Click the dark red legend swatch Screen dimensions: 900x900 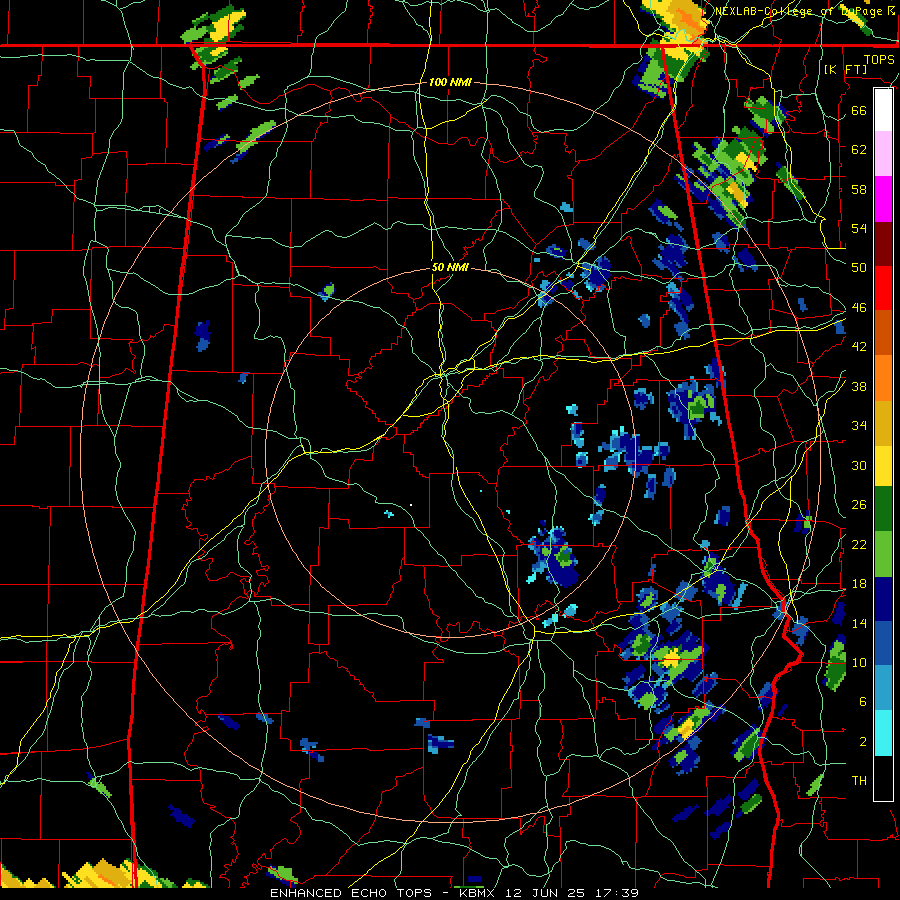pos(883,244)
